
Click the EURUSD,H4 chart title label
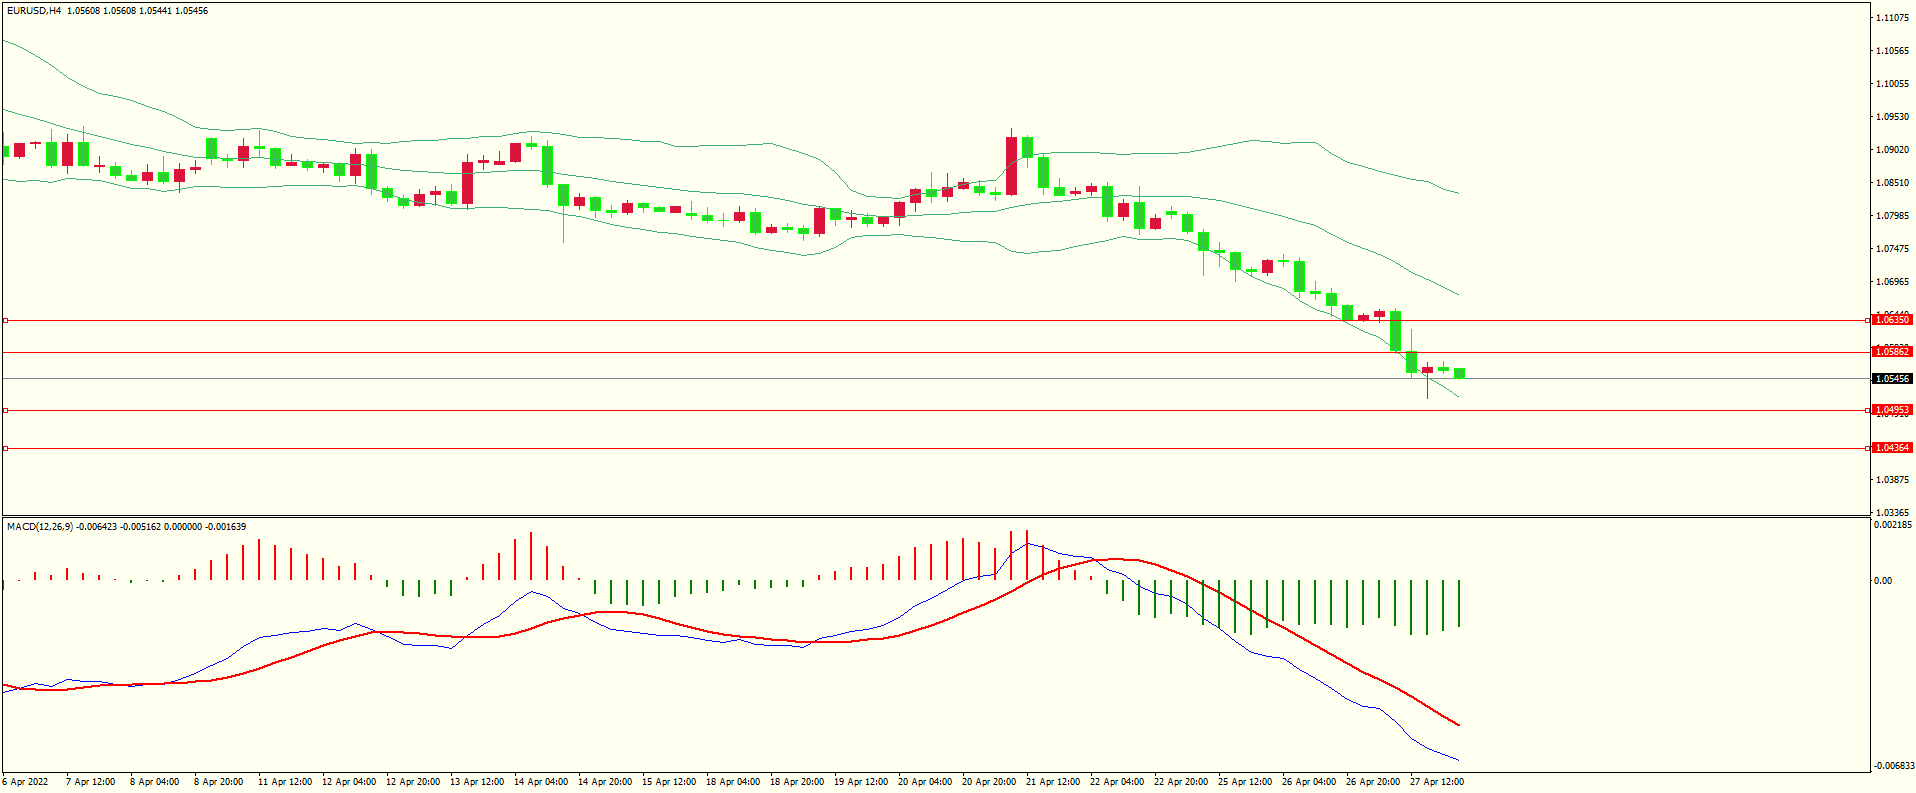[x=34, y=11]
